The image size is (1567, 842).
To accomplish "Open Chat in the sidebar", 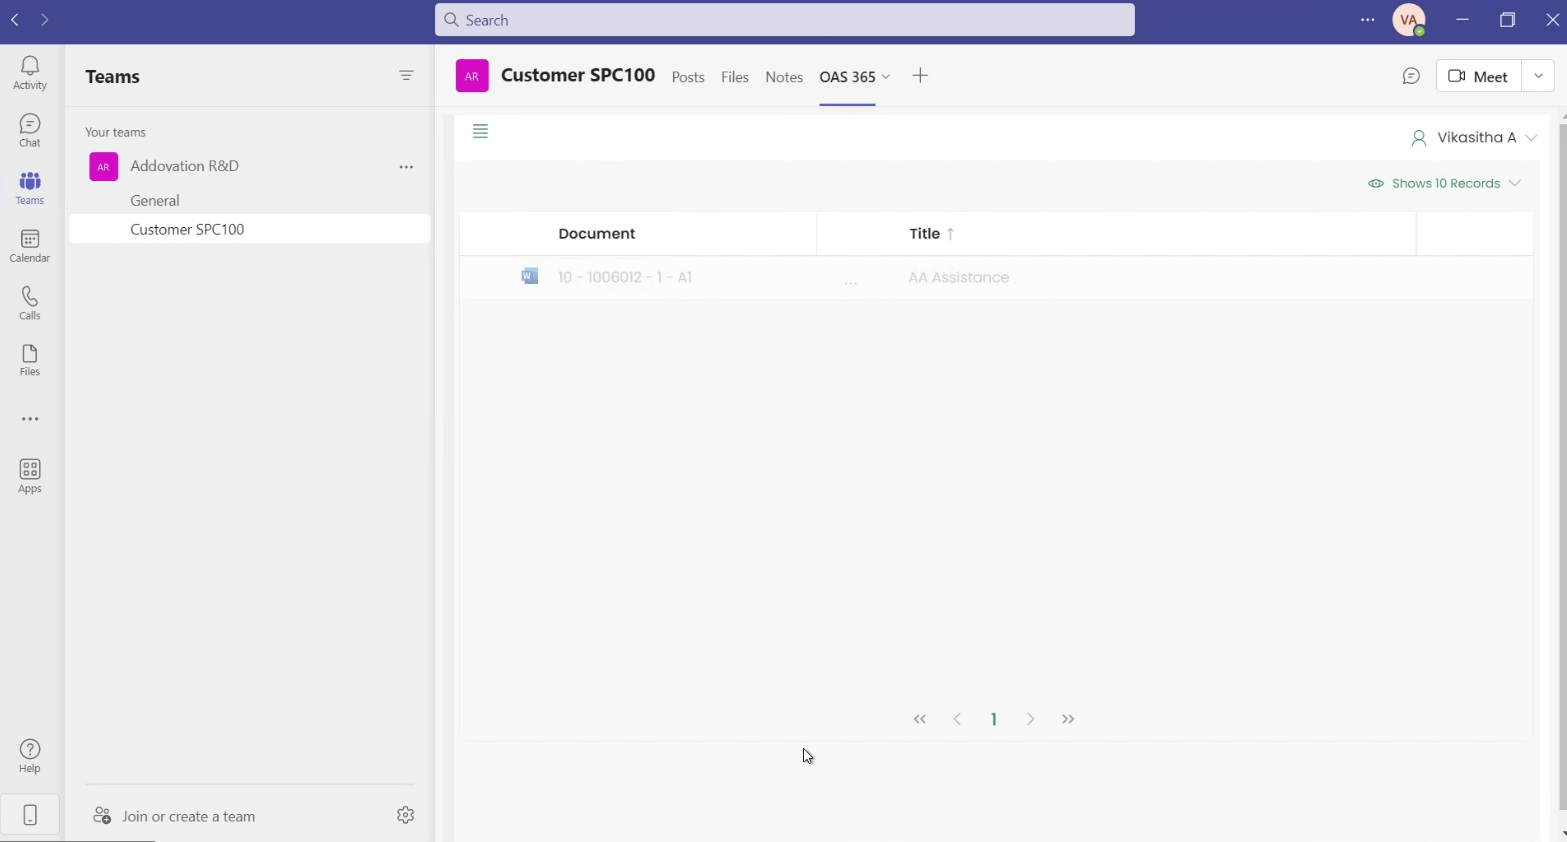I will coord(30,130).
